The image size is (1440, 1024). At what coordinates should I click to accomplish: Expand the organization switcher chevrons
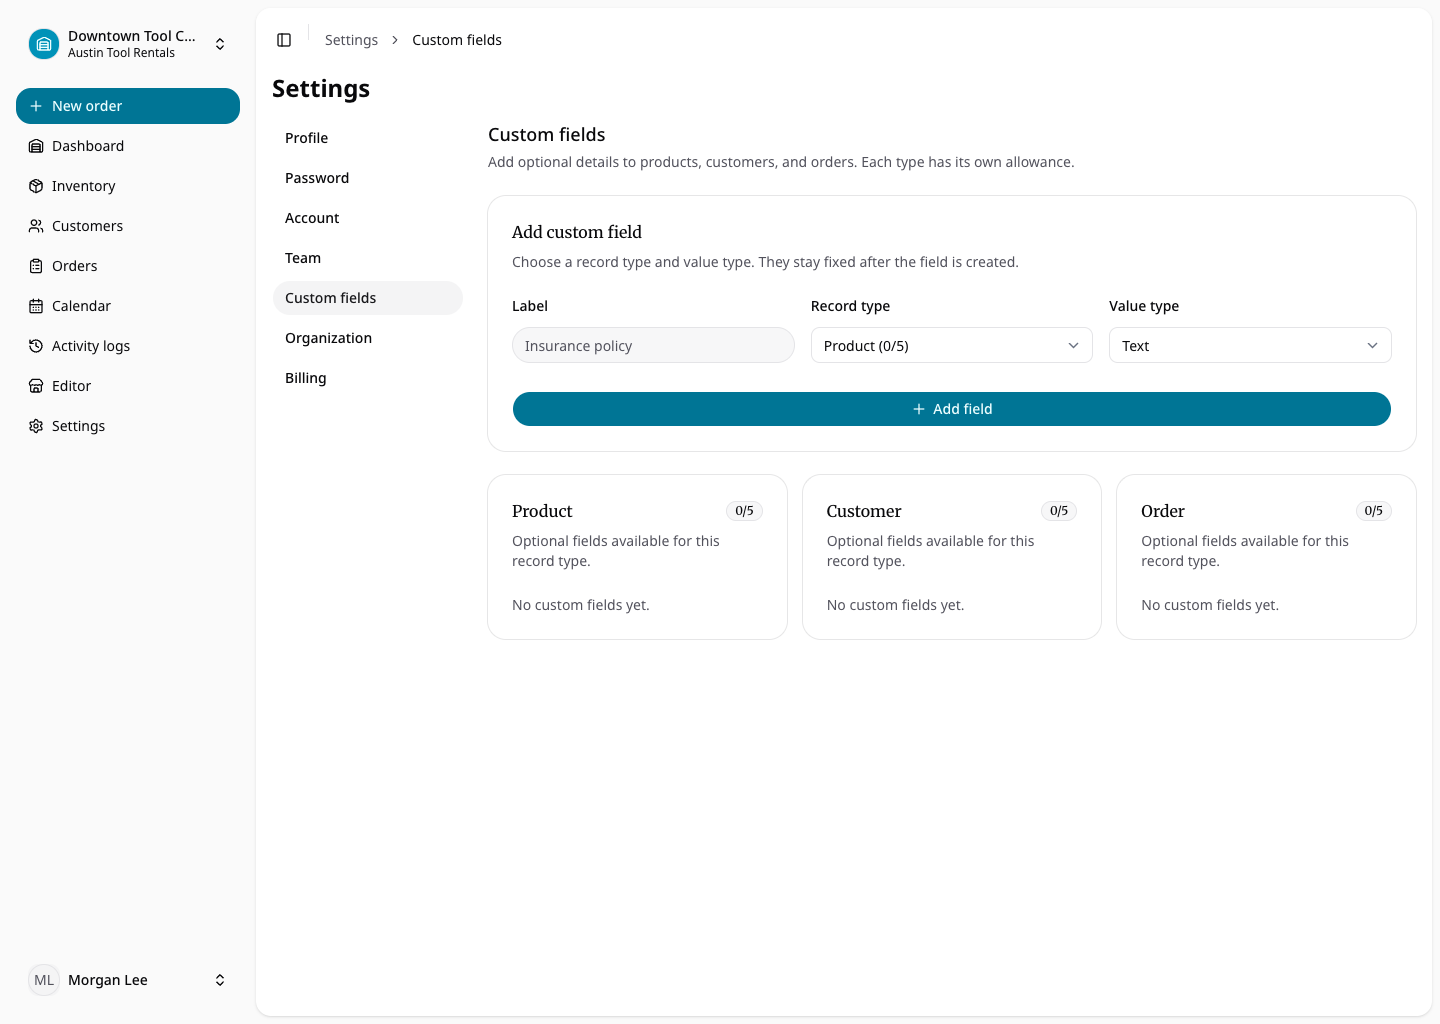click(x=220, y=44)
